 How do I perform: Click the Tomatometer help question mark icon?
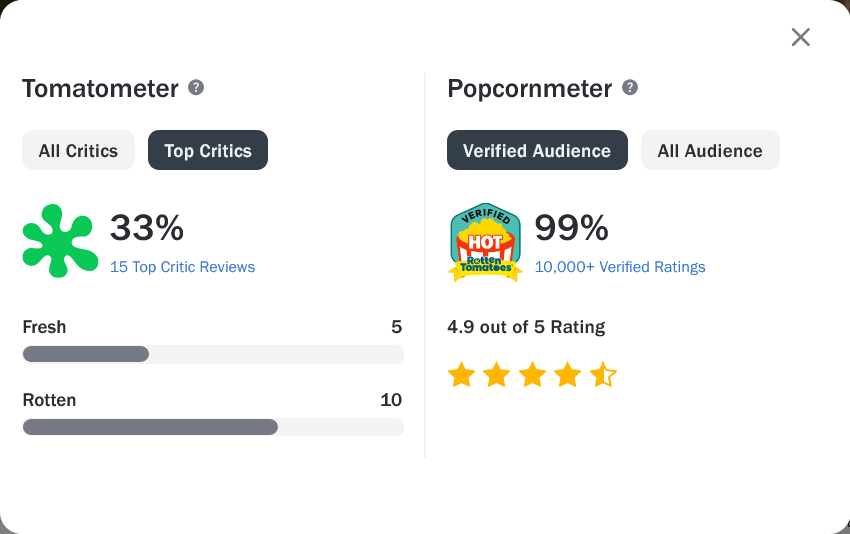point(196,87)
